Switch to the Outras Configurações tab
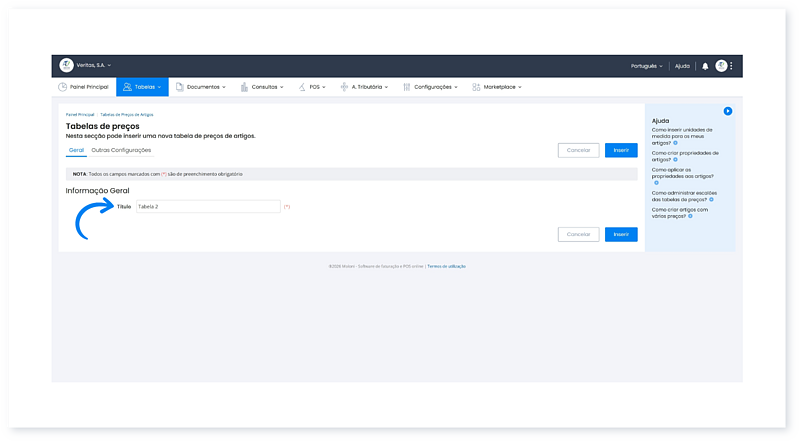This screenshot has height=442, width=800. click(x=121, y=150)
